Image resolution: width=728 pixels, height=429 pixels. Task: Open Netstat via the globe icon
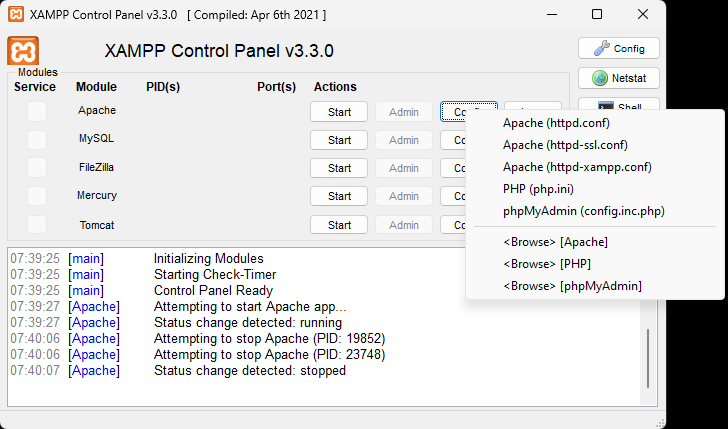pyautogui.click(x=600, y=78)
